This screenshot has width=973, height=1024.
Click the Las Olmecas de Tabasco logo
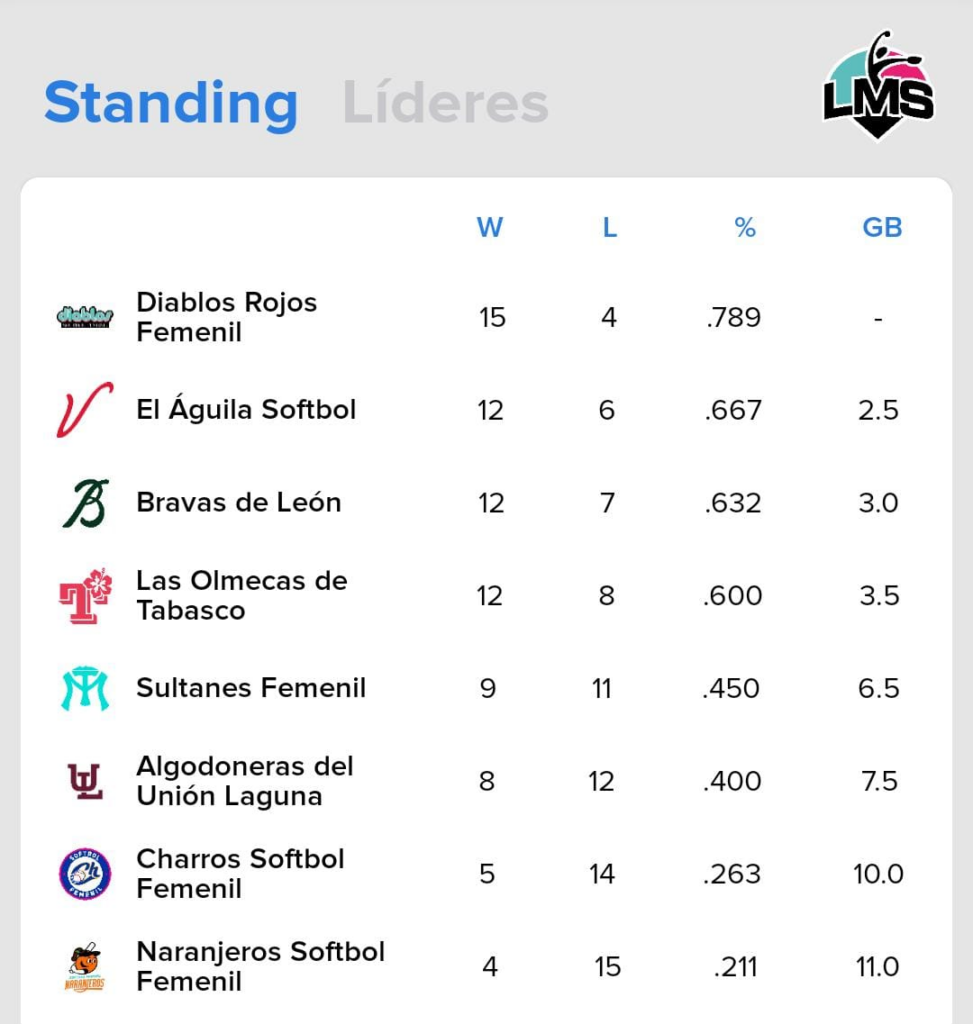(x=85, y=596)
